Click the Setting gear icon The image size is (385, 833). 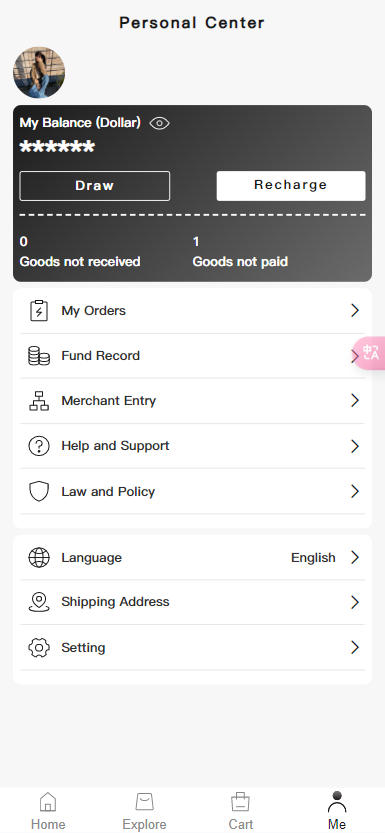coord(39,648)
